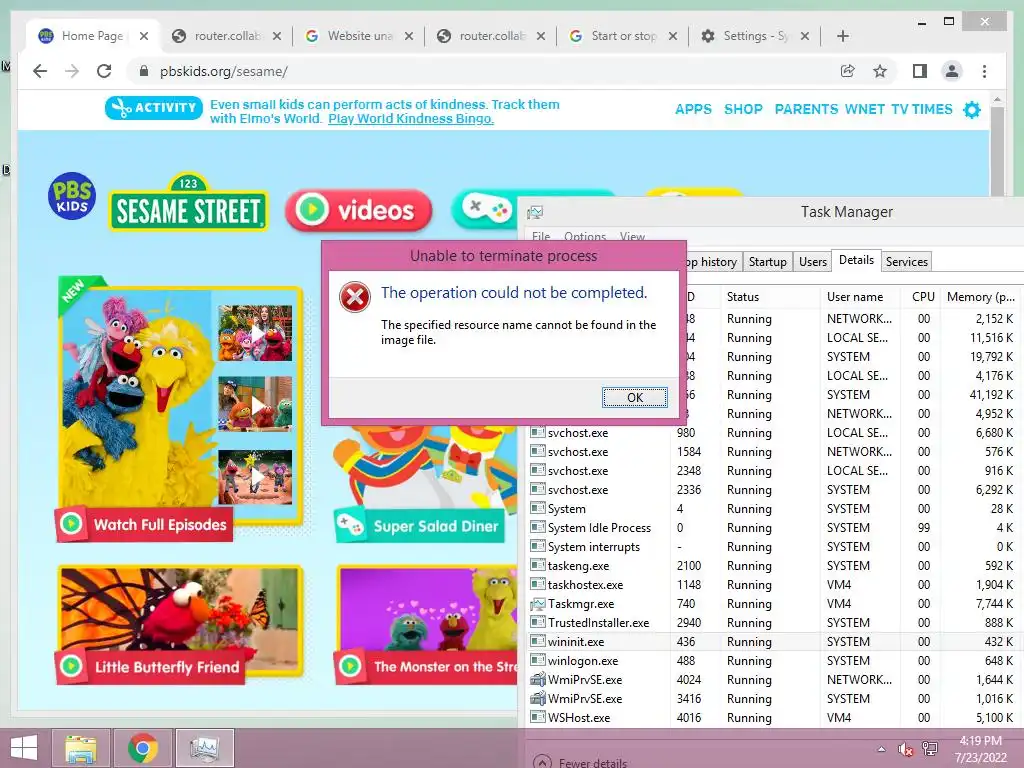Click the browser back arrow
Screen dimensions: 1024x768
coord(40,71)
